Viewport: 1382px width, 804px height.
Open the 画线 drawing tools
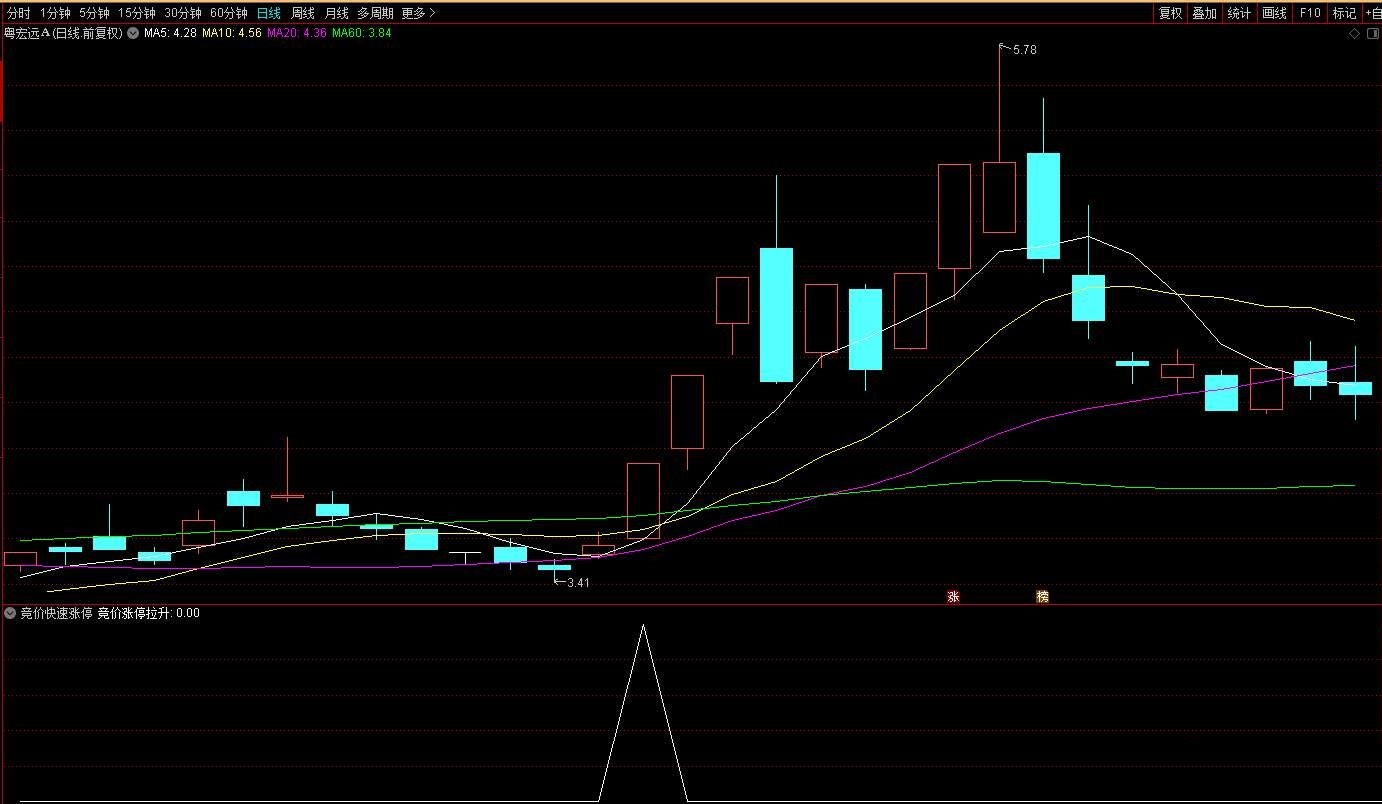(1274, 13)
